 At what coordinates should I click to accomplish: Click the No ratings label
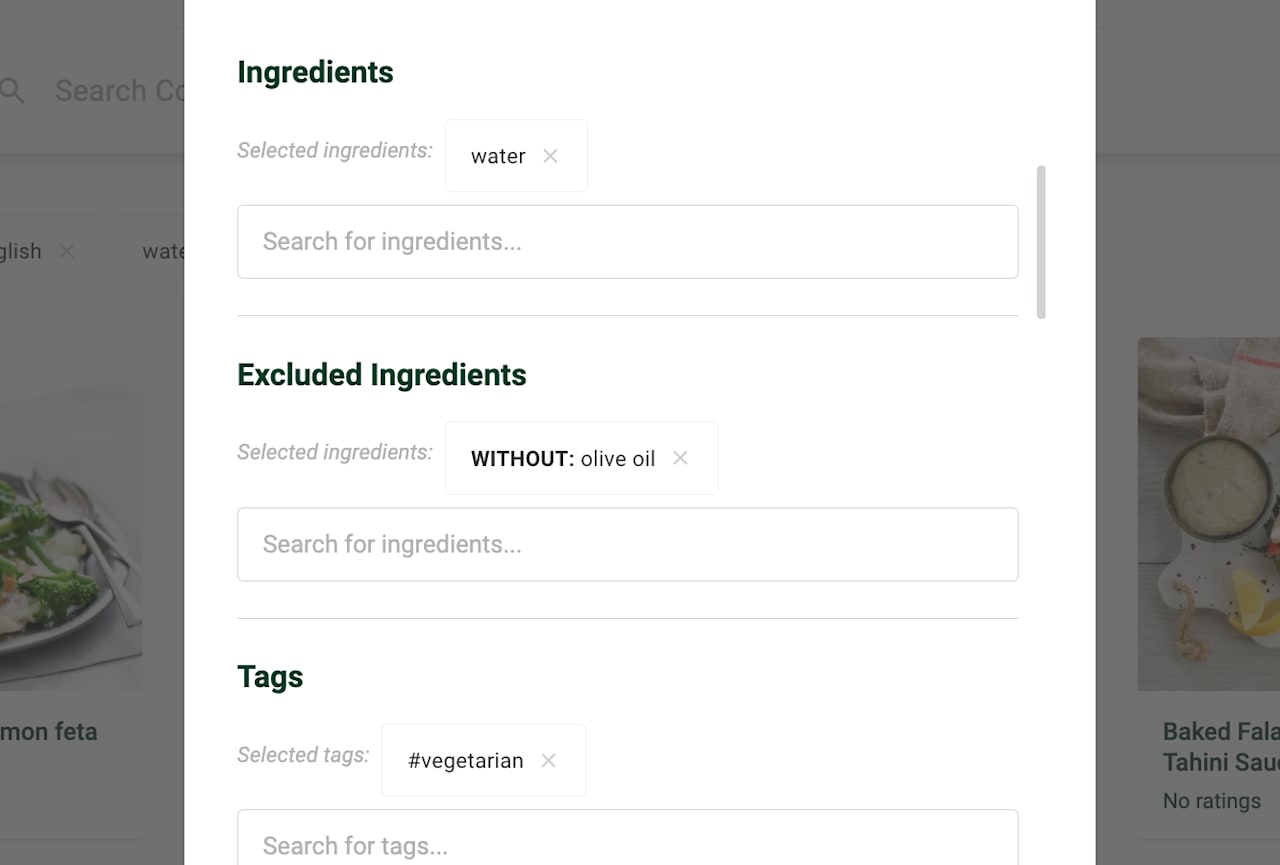coord(1211,801)
